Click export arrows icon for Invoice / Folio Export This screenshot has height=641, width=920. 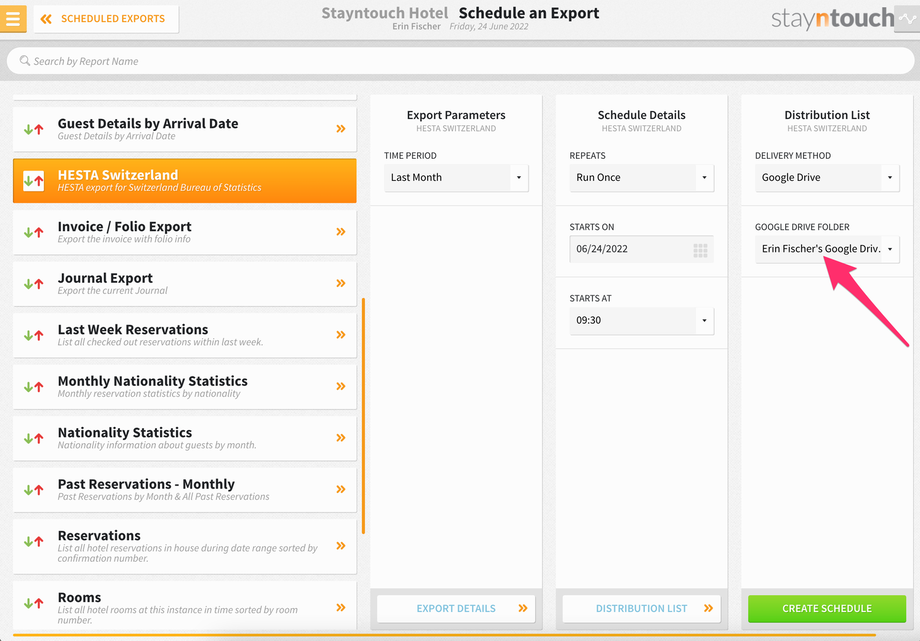(x=33, y=232)
